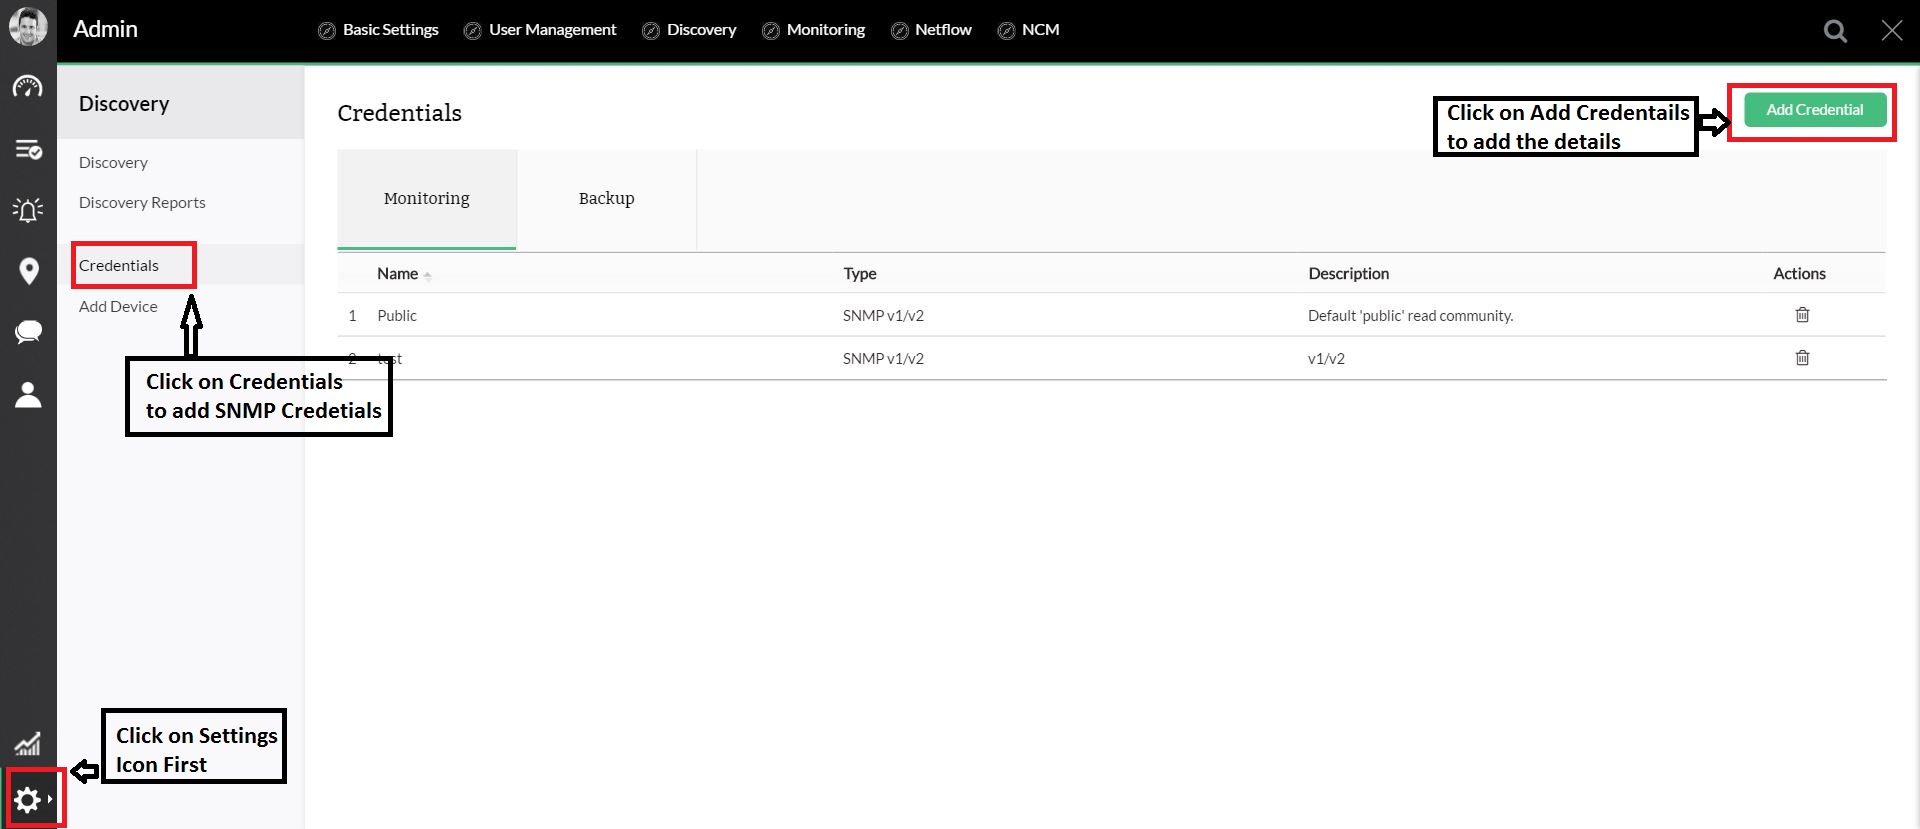Screen dimensions: 1920x829
Task: Switch to the Backup tab
Action: (x=606, y=199)
